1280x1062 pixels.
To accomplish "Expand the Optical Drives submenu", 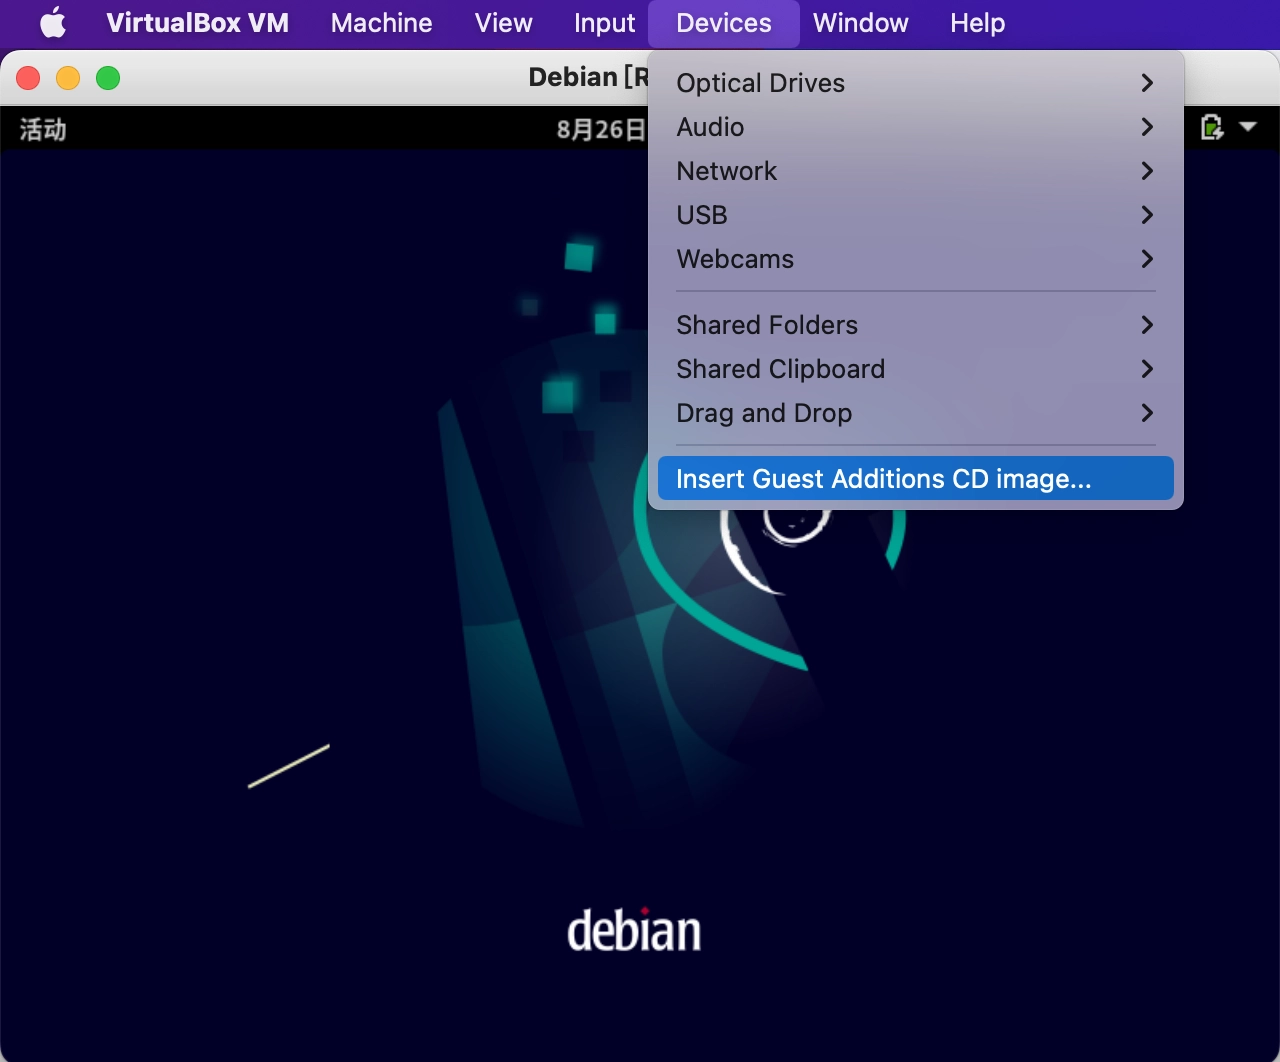I will [916, 83].
